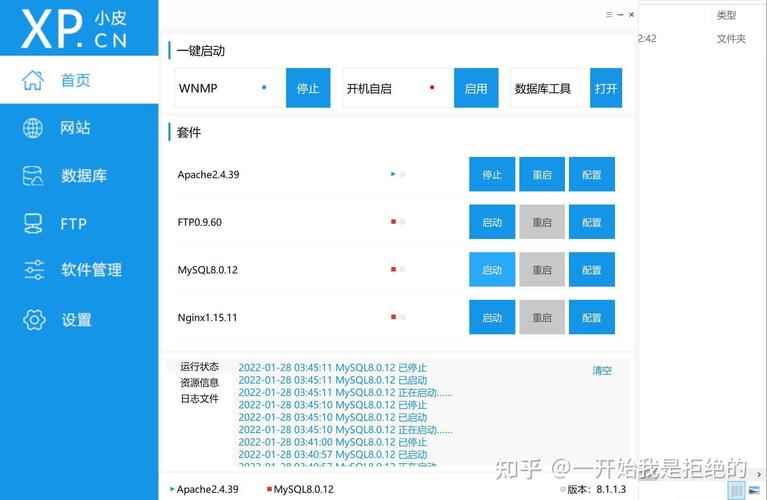This screenshot has width=767, height=500.
Task: Click log line 03:45:11 MySQL8.0.12 已停止
Action: tap(333, 368)
